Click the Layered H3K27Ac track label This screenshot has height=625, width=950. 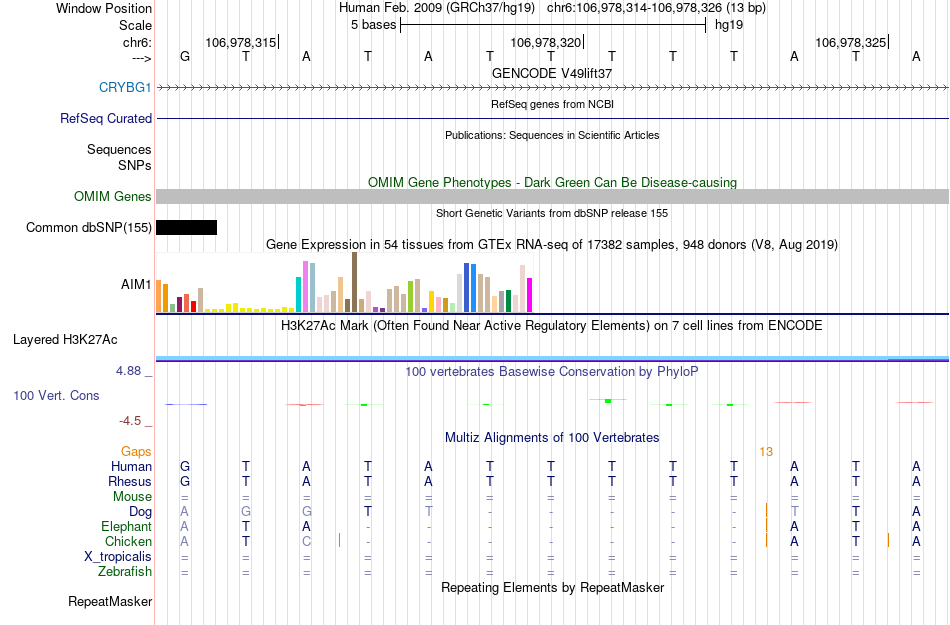(65, 339)
